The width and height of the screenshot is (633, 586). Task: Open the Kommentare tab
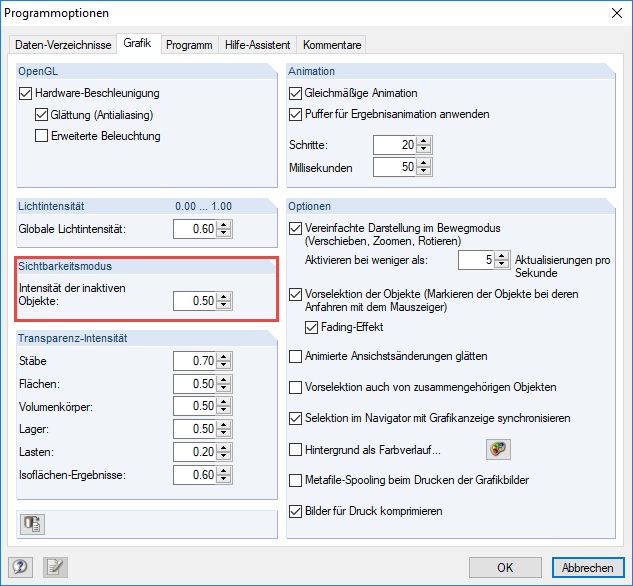coord(332,45)
